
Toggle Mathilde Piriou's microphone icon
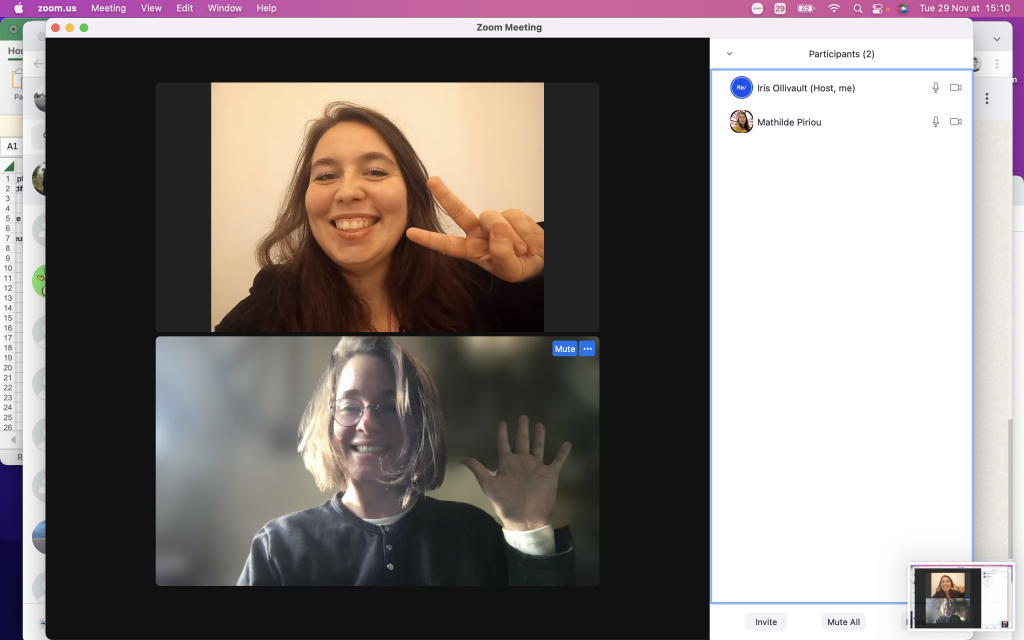[x=936, y=122]
